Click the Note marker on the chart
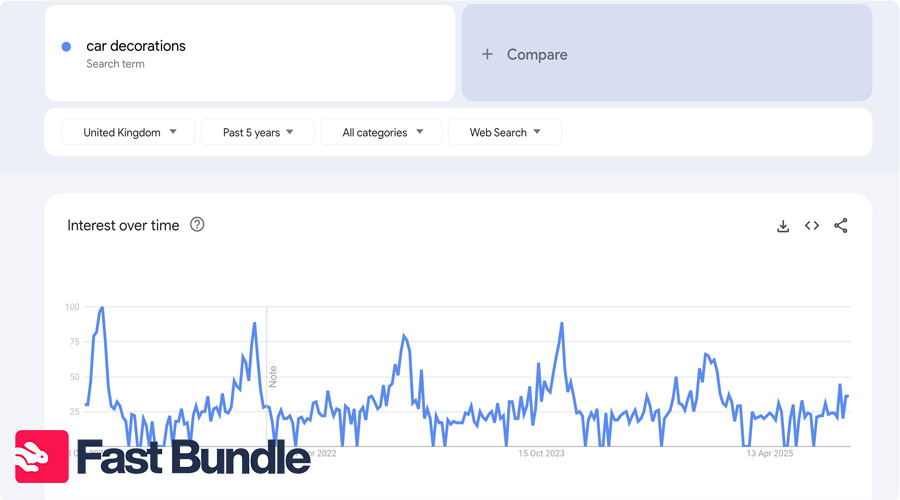The height and width of the screenshot is (500, 900). click(273, 376)
